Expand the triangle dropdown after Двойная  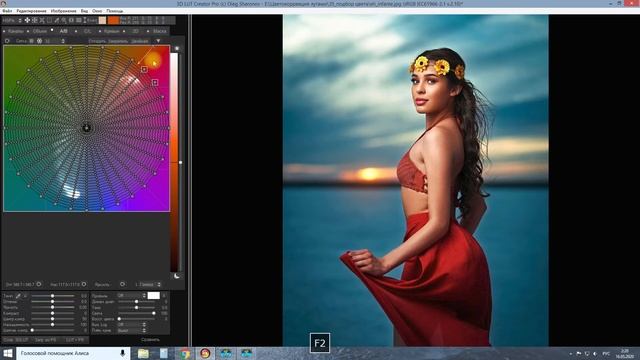click(x=158, y=41)
